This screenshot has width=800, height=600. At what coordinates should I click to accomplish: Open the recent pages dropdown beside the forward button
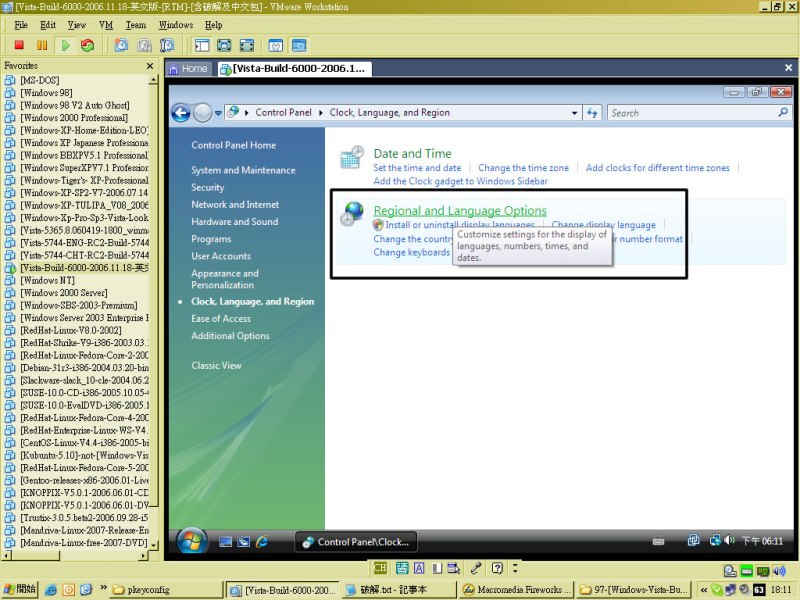[218, 113]
